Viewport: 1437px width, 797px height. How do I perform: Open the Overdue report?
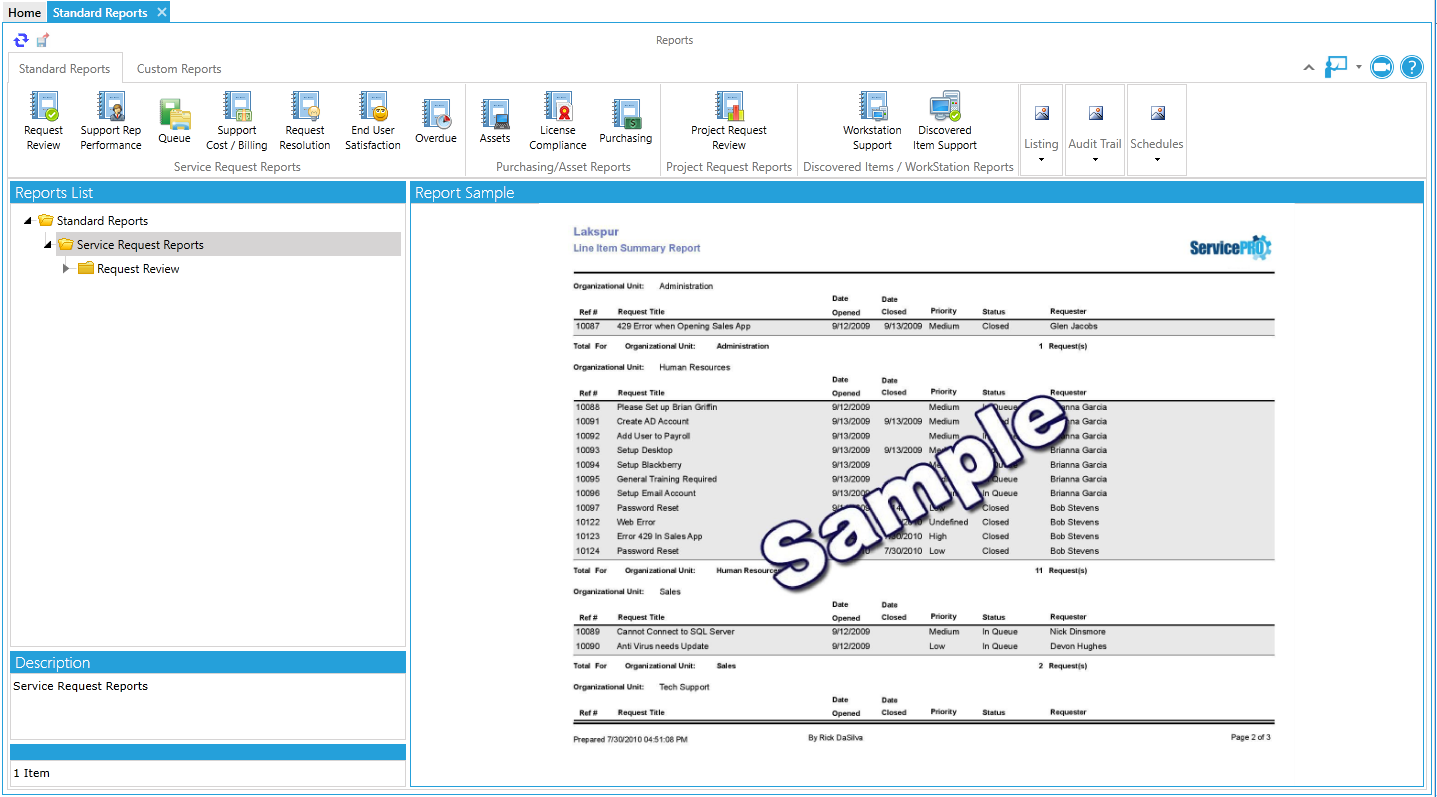(x=436, y=122)
